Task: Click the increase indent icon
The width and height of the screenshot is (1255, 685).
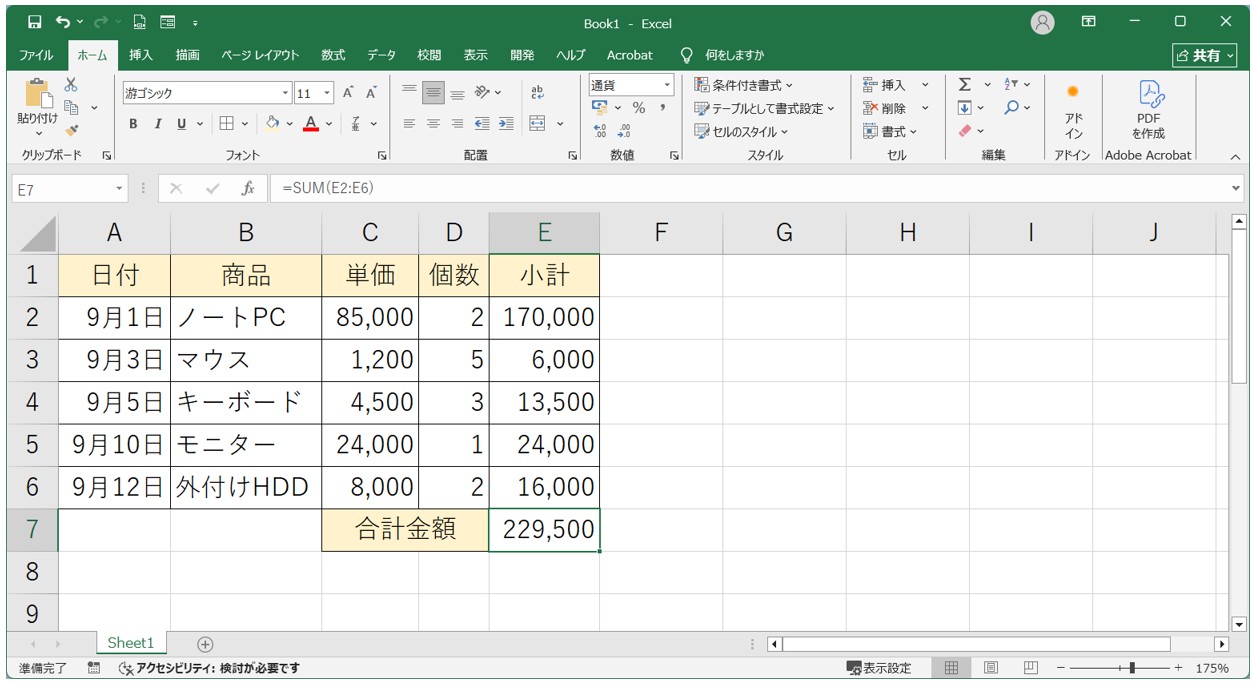Action: [506, 124]
